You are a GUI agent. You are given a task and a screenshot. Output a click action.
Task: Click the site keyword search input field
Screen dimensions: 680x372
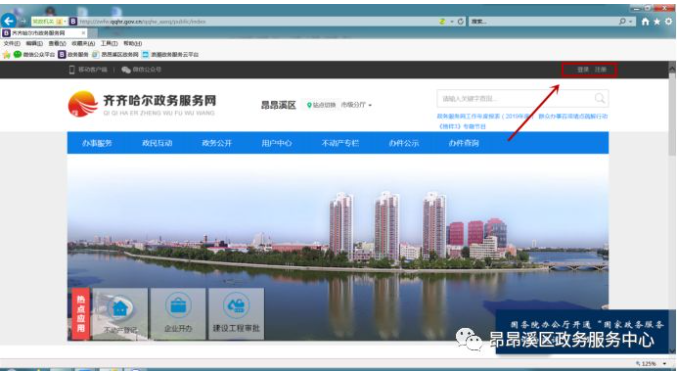point(515,99)
